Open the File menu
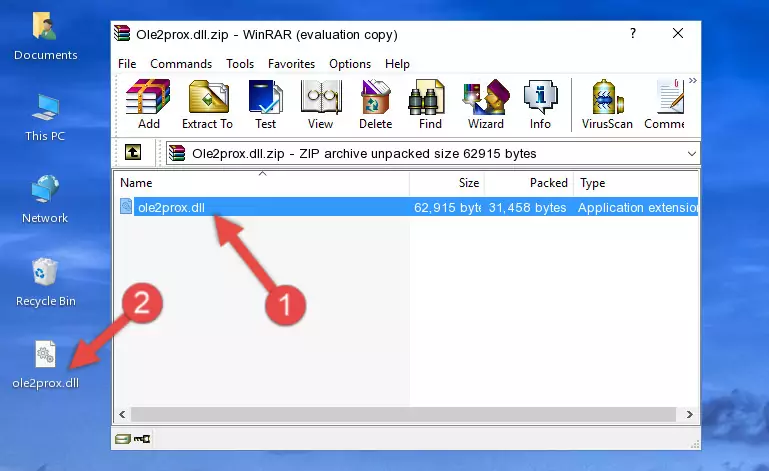 click(127, 64)
